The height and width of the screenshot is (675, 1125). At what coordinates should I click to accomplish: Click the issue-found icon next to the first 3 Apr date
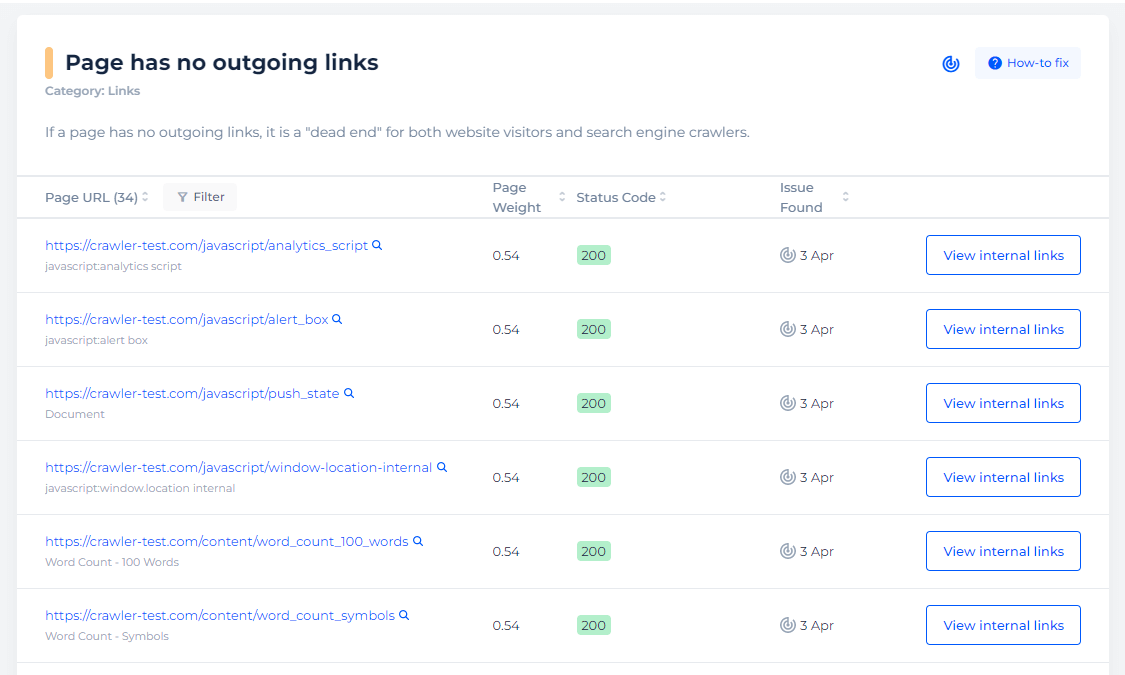pyautogui.click(x=787, y=255)
